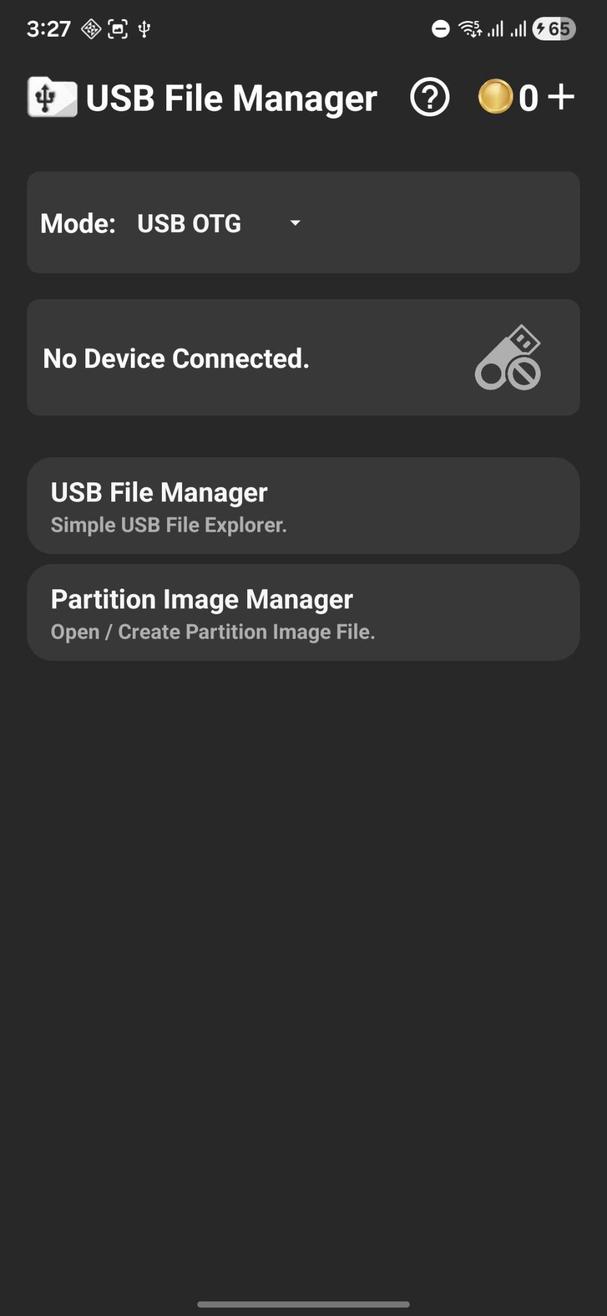Tap the Simple USB File Explorer subtitle
607x1316 pixels.
pyautogui.click(x=167, y=524)
